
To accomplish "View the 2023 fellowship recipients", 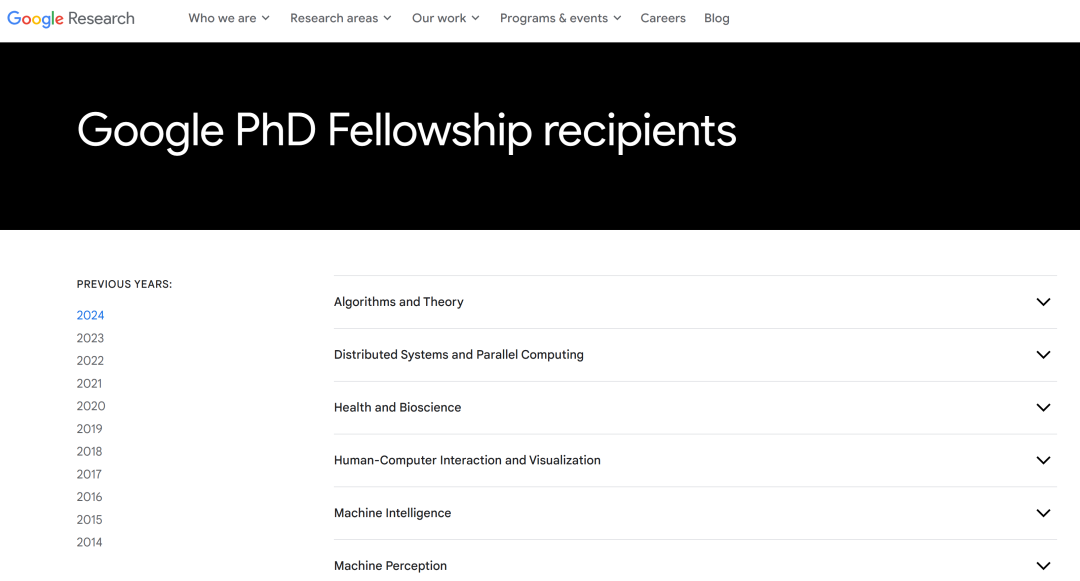I will point(90,338).
